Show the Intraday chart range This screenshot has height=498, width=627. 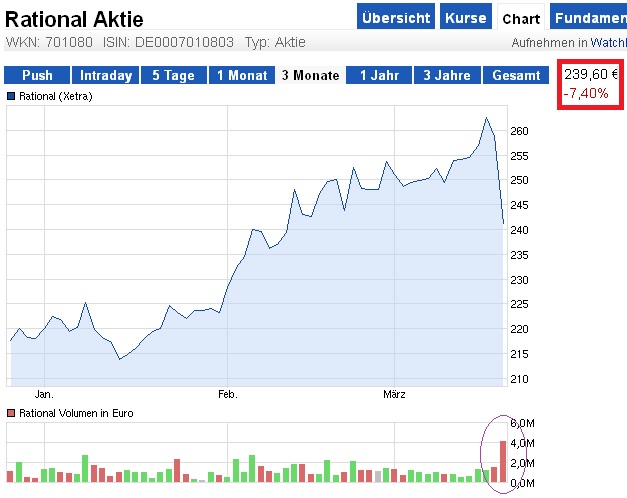105,75
